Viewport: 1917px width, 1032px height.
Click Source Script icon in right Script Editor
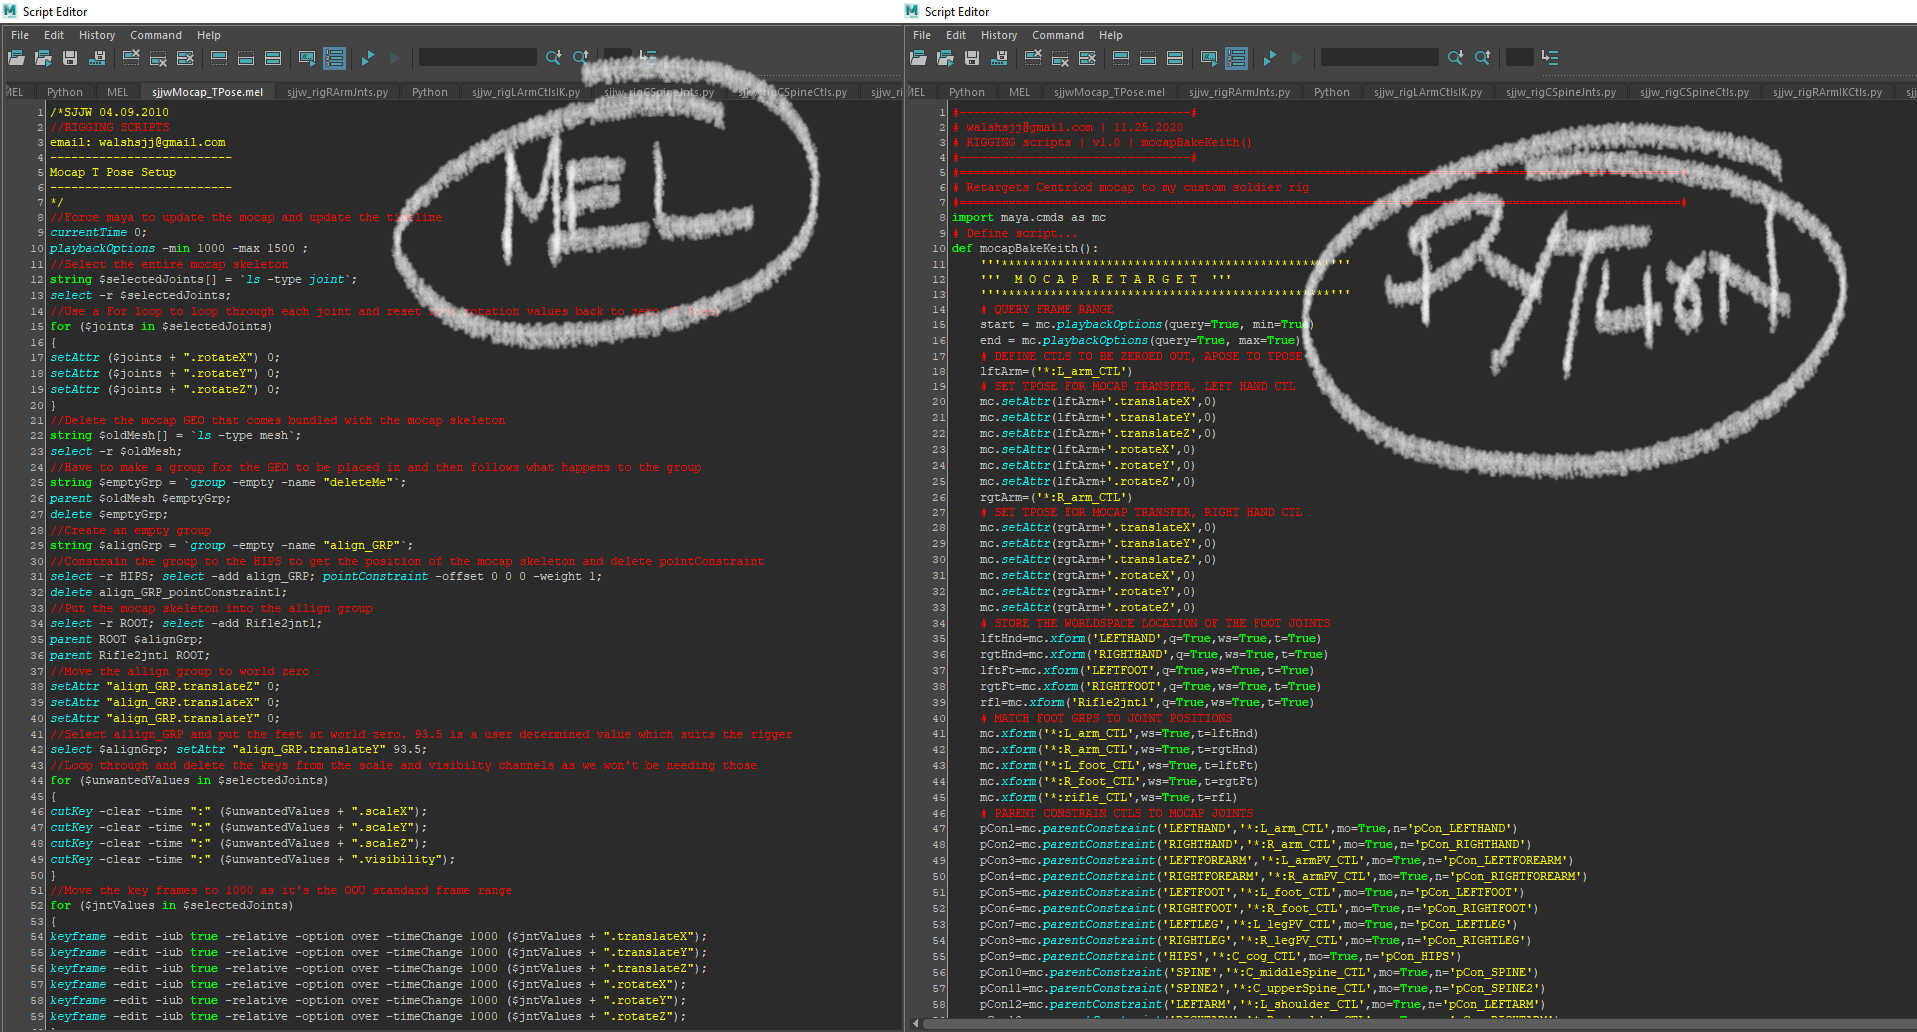[945, 58]
